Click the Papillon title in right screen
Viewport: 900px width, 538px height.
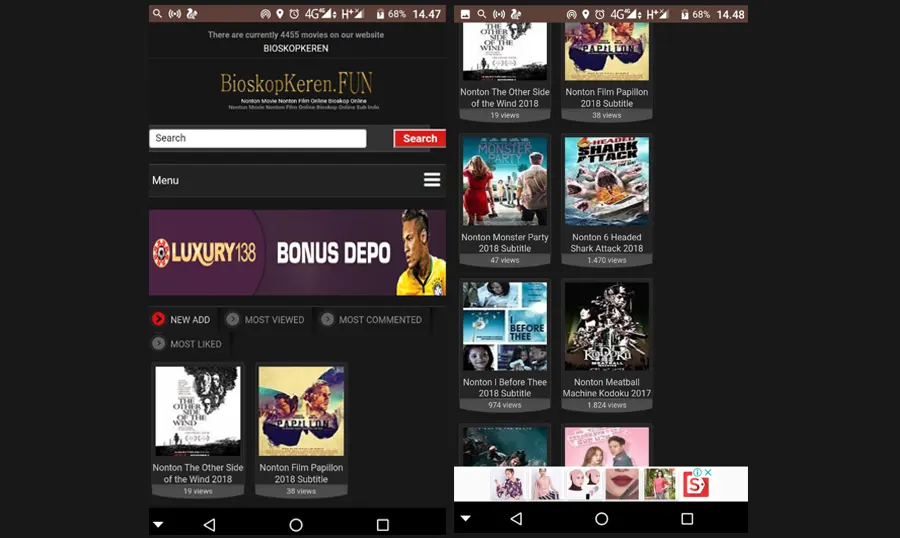coord(607,98)
